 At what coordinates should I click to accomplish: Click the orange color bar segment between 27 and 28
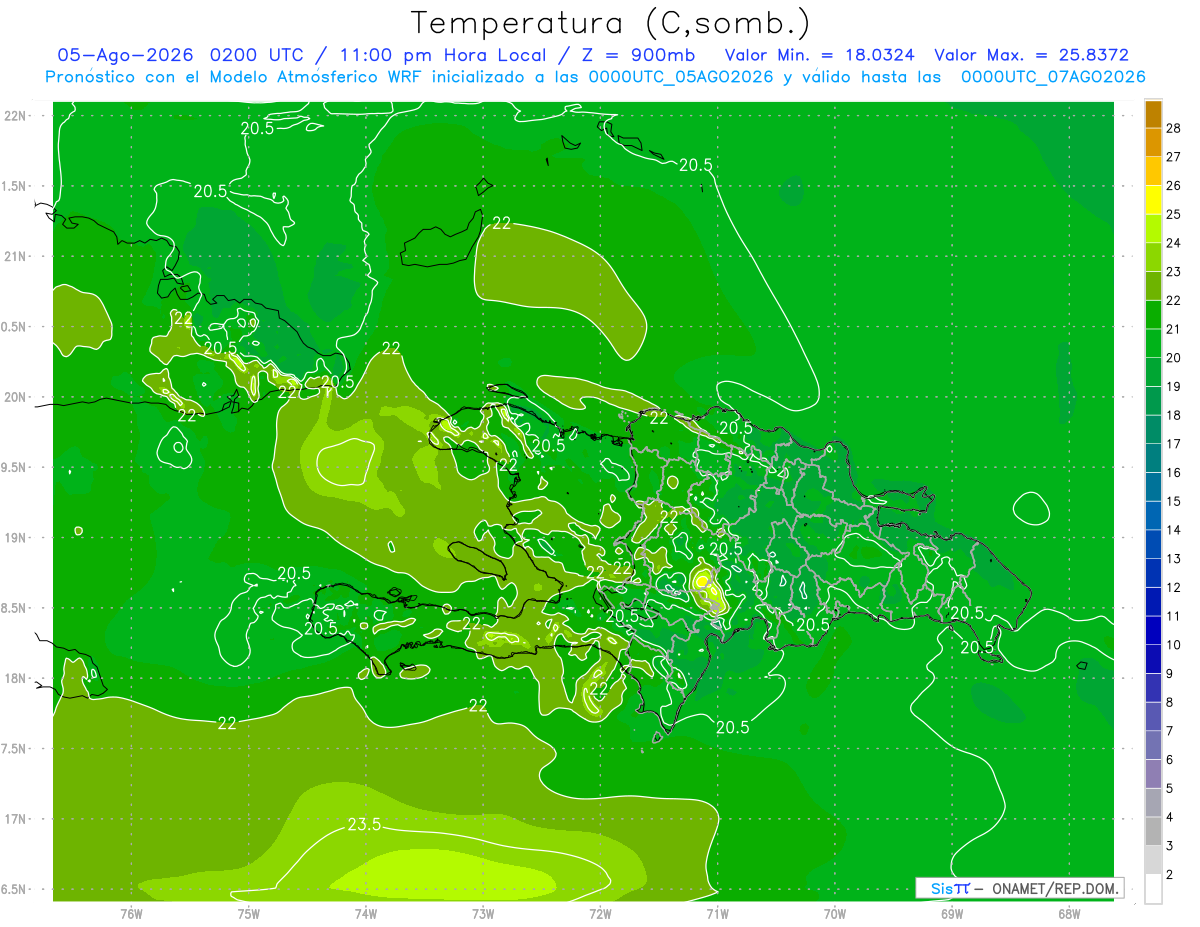pyautogui.click(x=1153, y=142)
